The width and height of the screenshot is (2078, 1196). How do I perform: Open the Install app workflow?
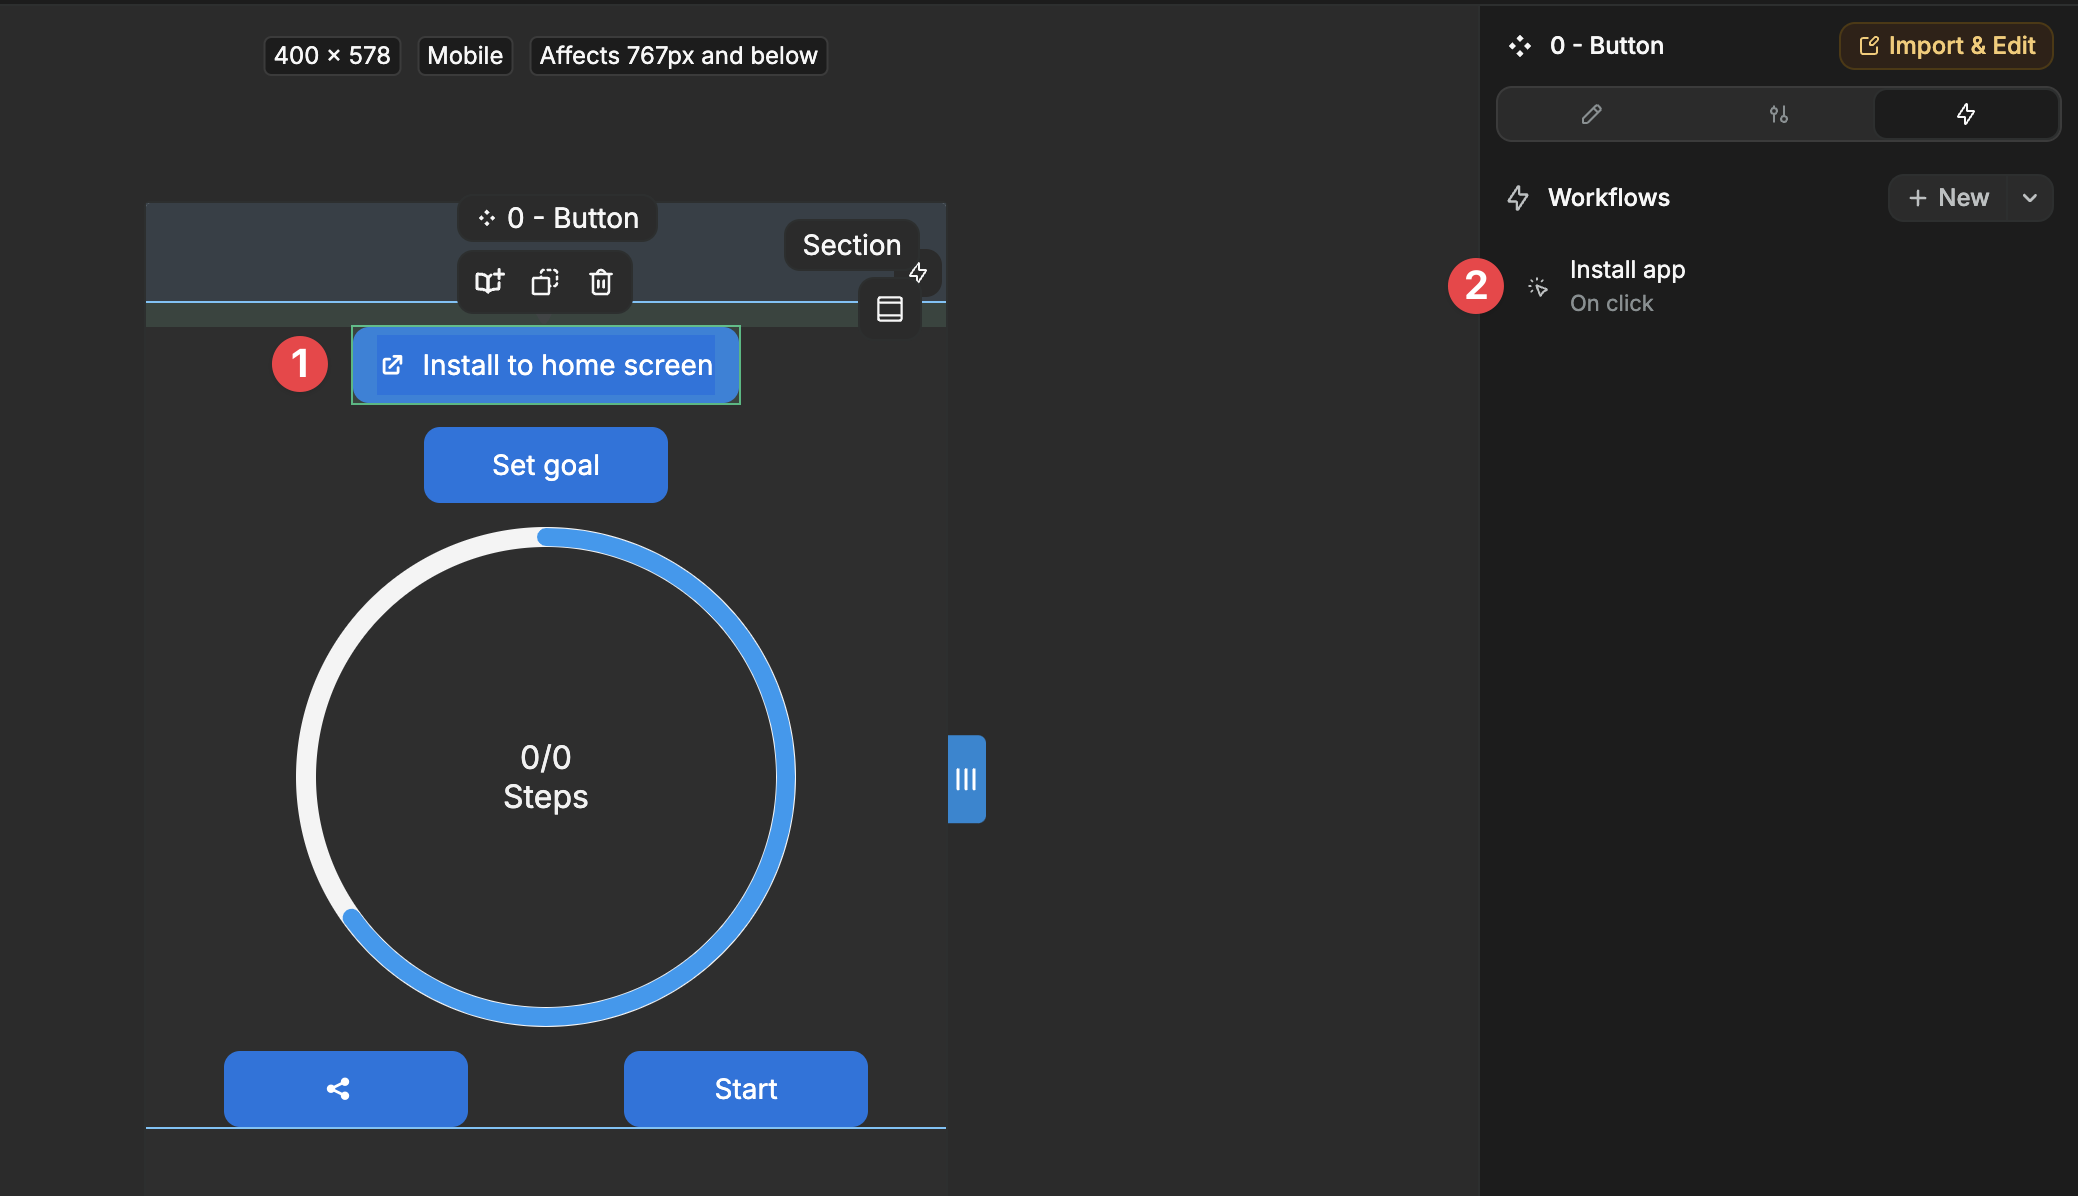point(1627,286)
